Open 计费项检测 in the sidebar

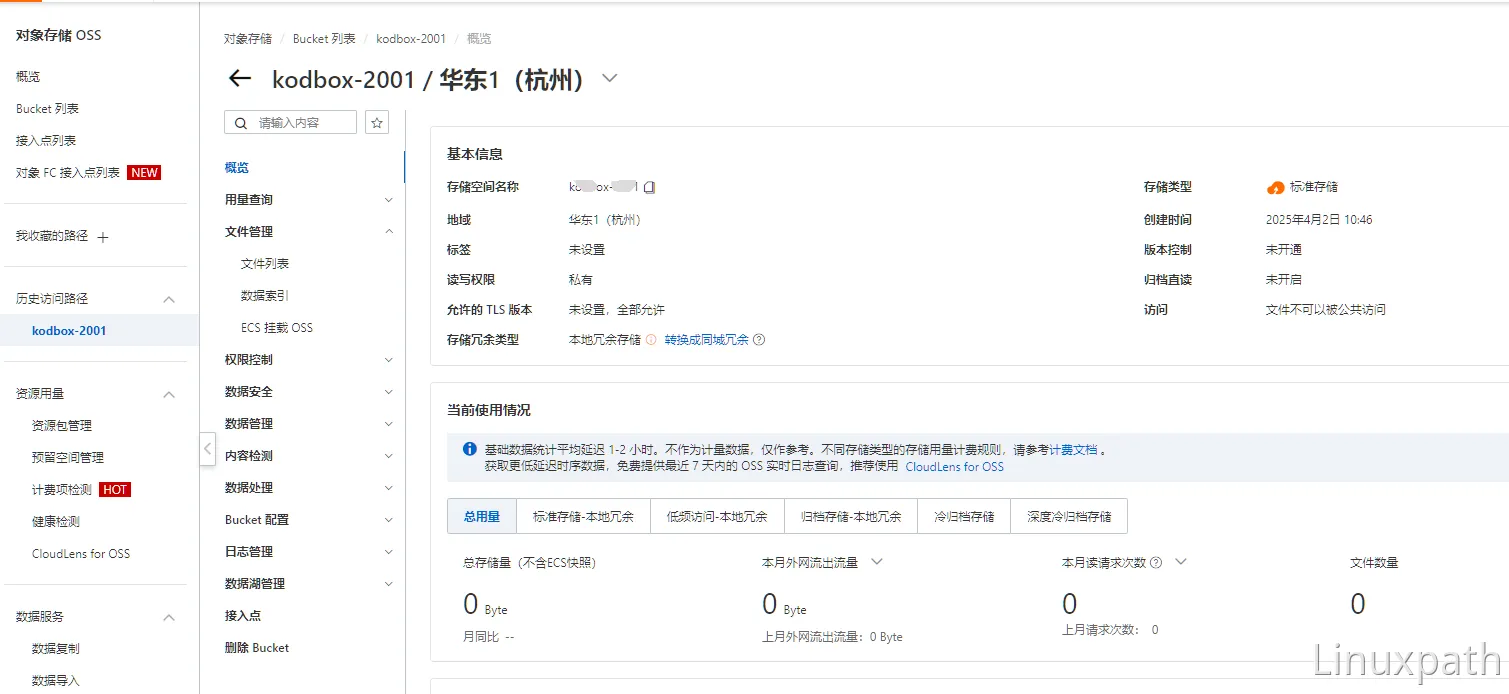tap(62, 490)
